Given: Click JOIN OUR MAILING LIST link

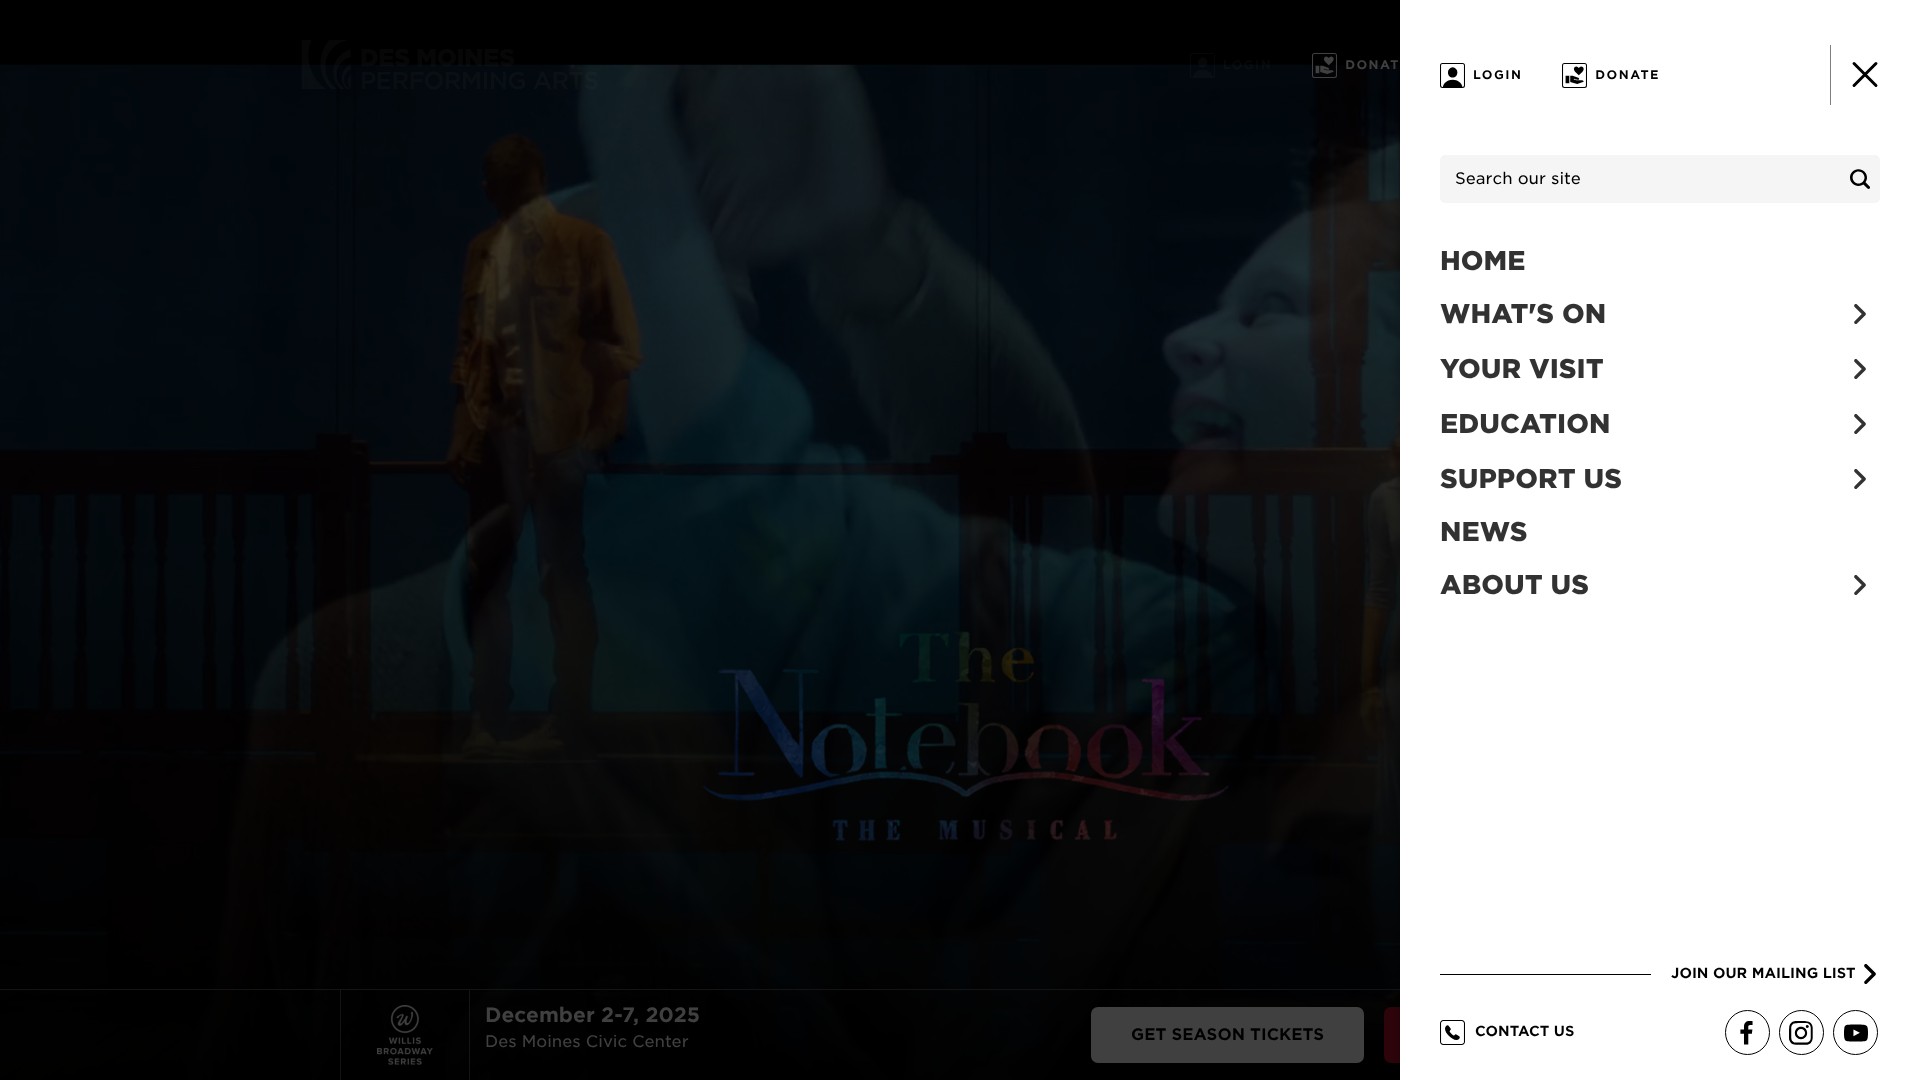Looking at the screenshot, I should [x=1763, y=973].
